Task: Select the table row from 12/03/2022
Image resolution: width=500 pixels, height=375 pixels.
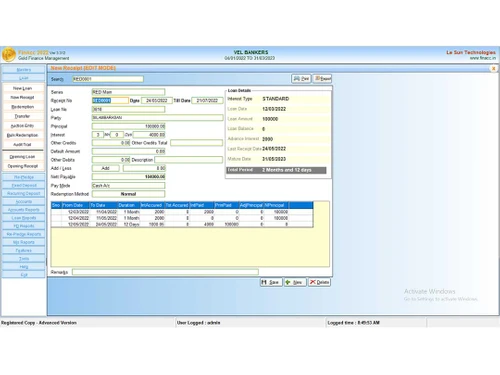Action: click(x=182, y=212)
